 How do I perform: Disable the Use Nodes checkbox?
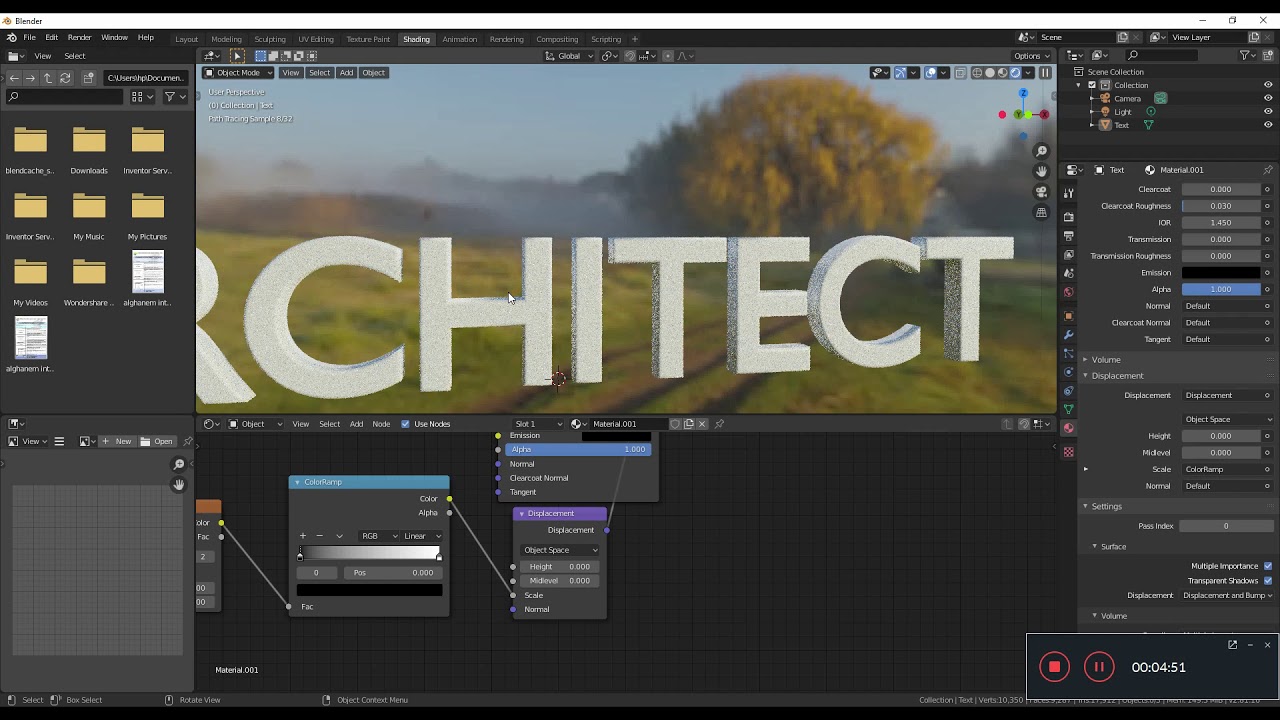(405, 424)
